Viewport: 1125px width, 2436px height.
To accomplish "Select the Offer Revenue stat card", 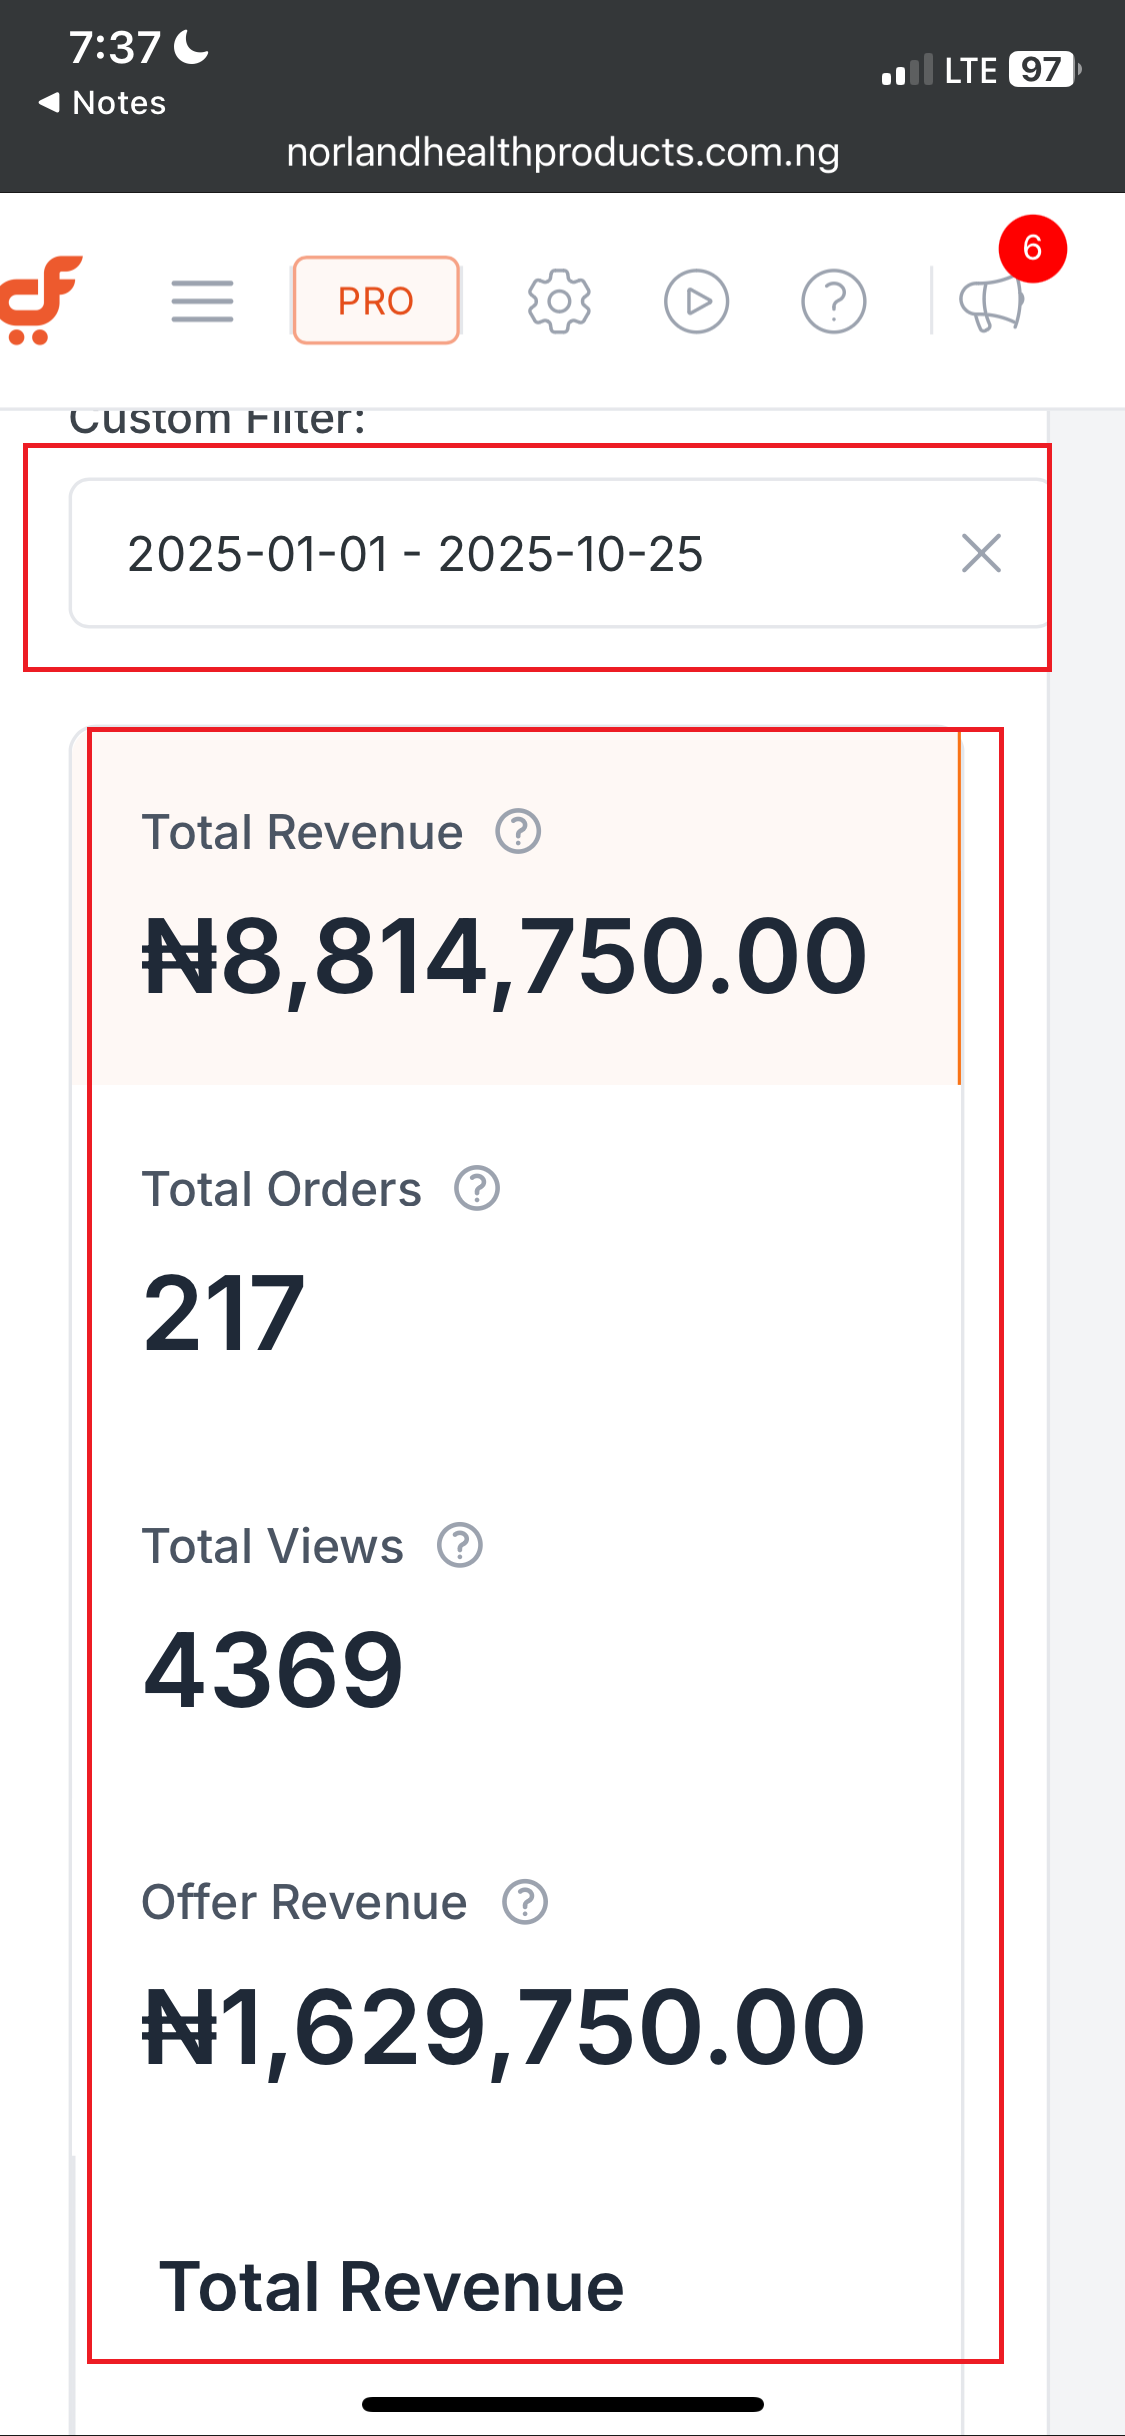I will tap(515, 1975).
